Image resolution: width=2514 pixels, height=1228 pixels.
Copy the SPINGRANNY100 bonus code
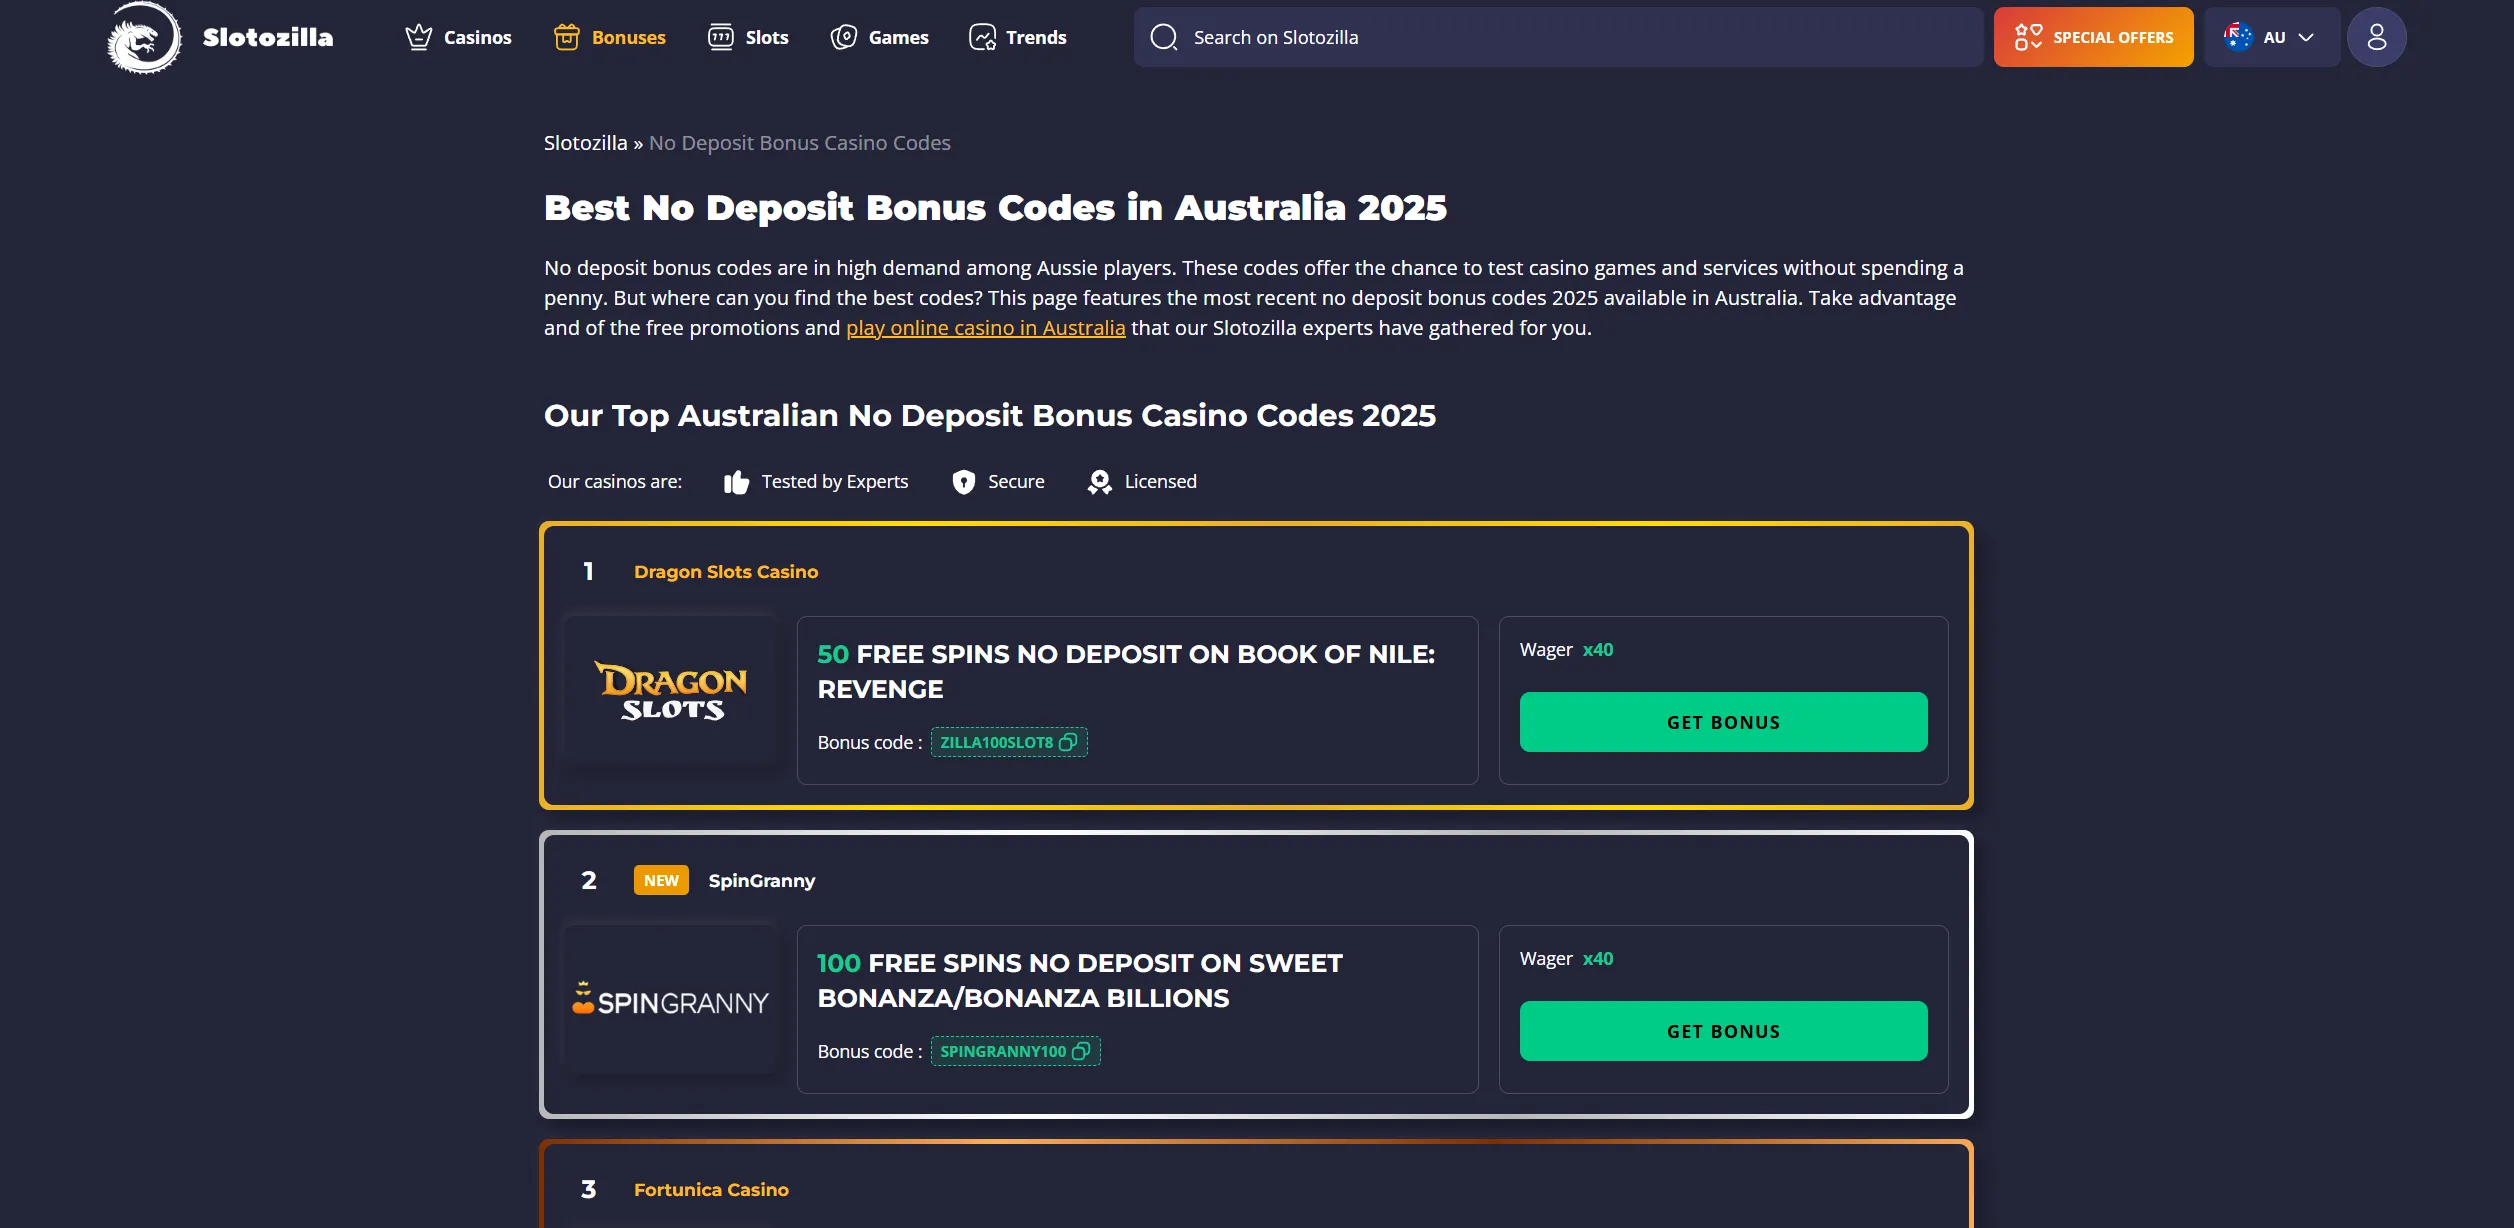click(x=1016, y=1051)
